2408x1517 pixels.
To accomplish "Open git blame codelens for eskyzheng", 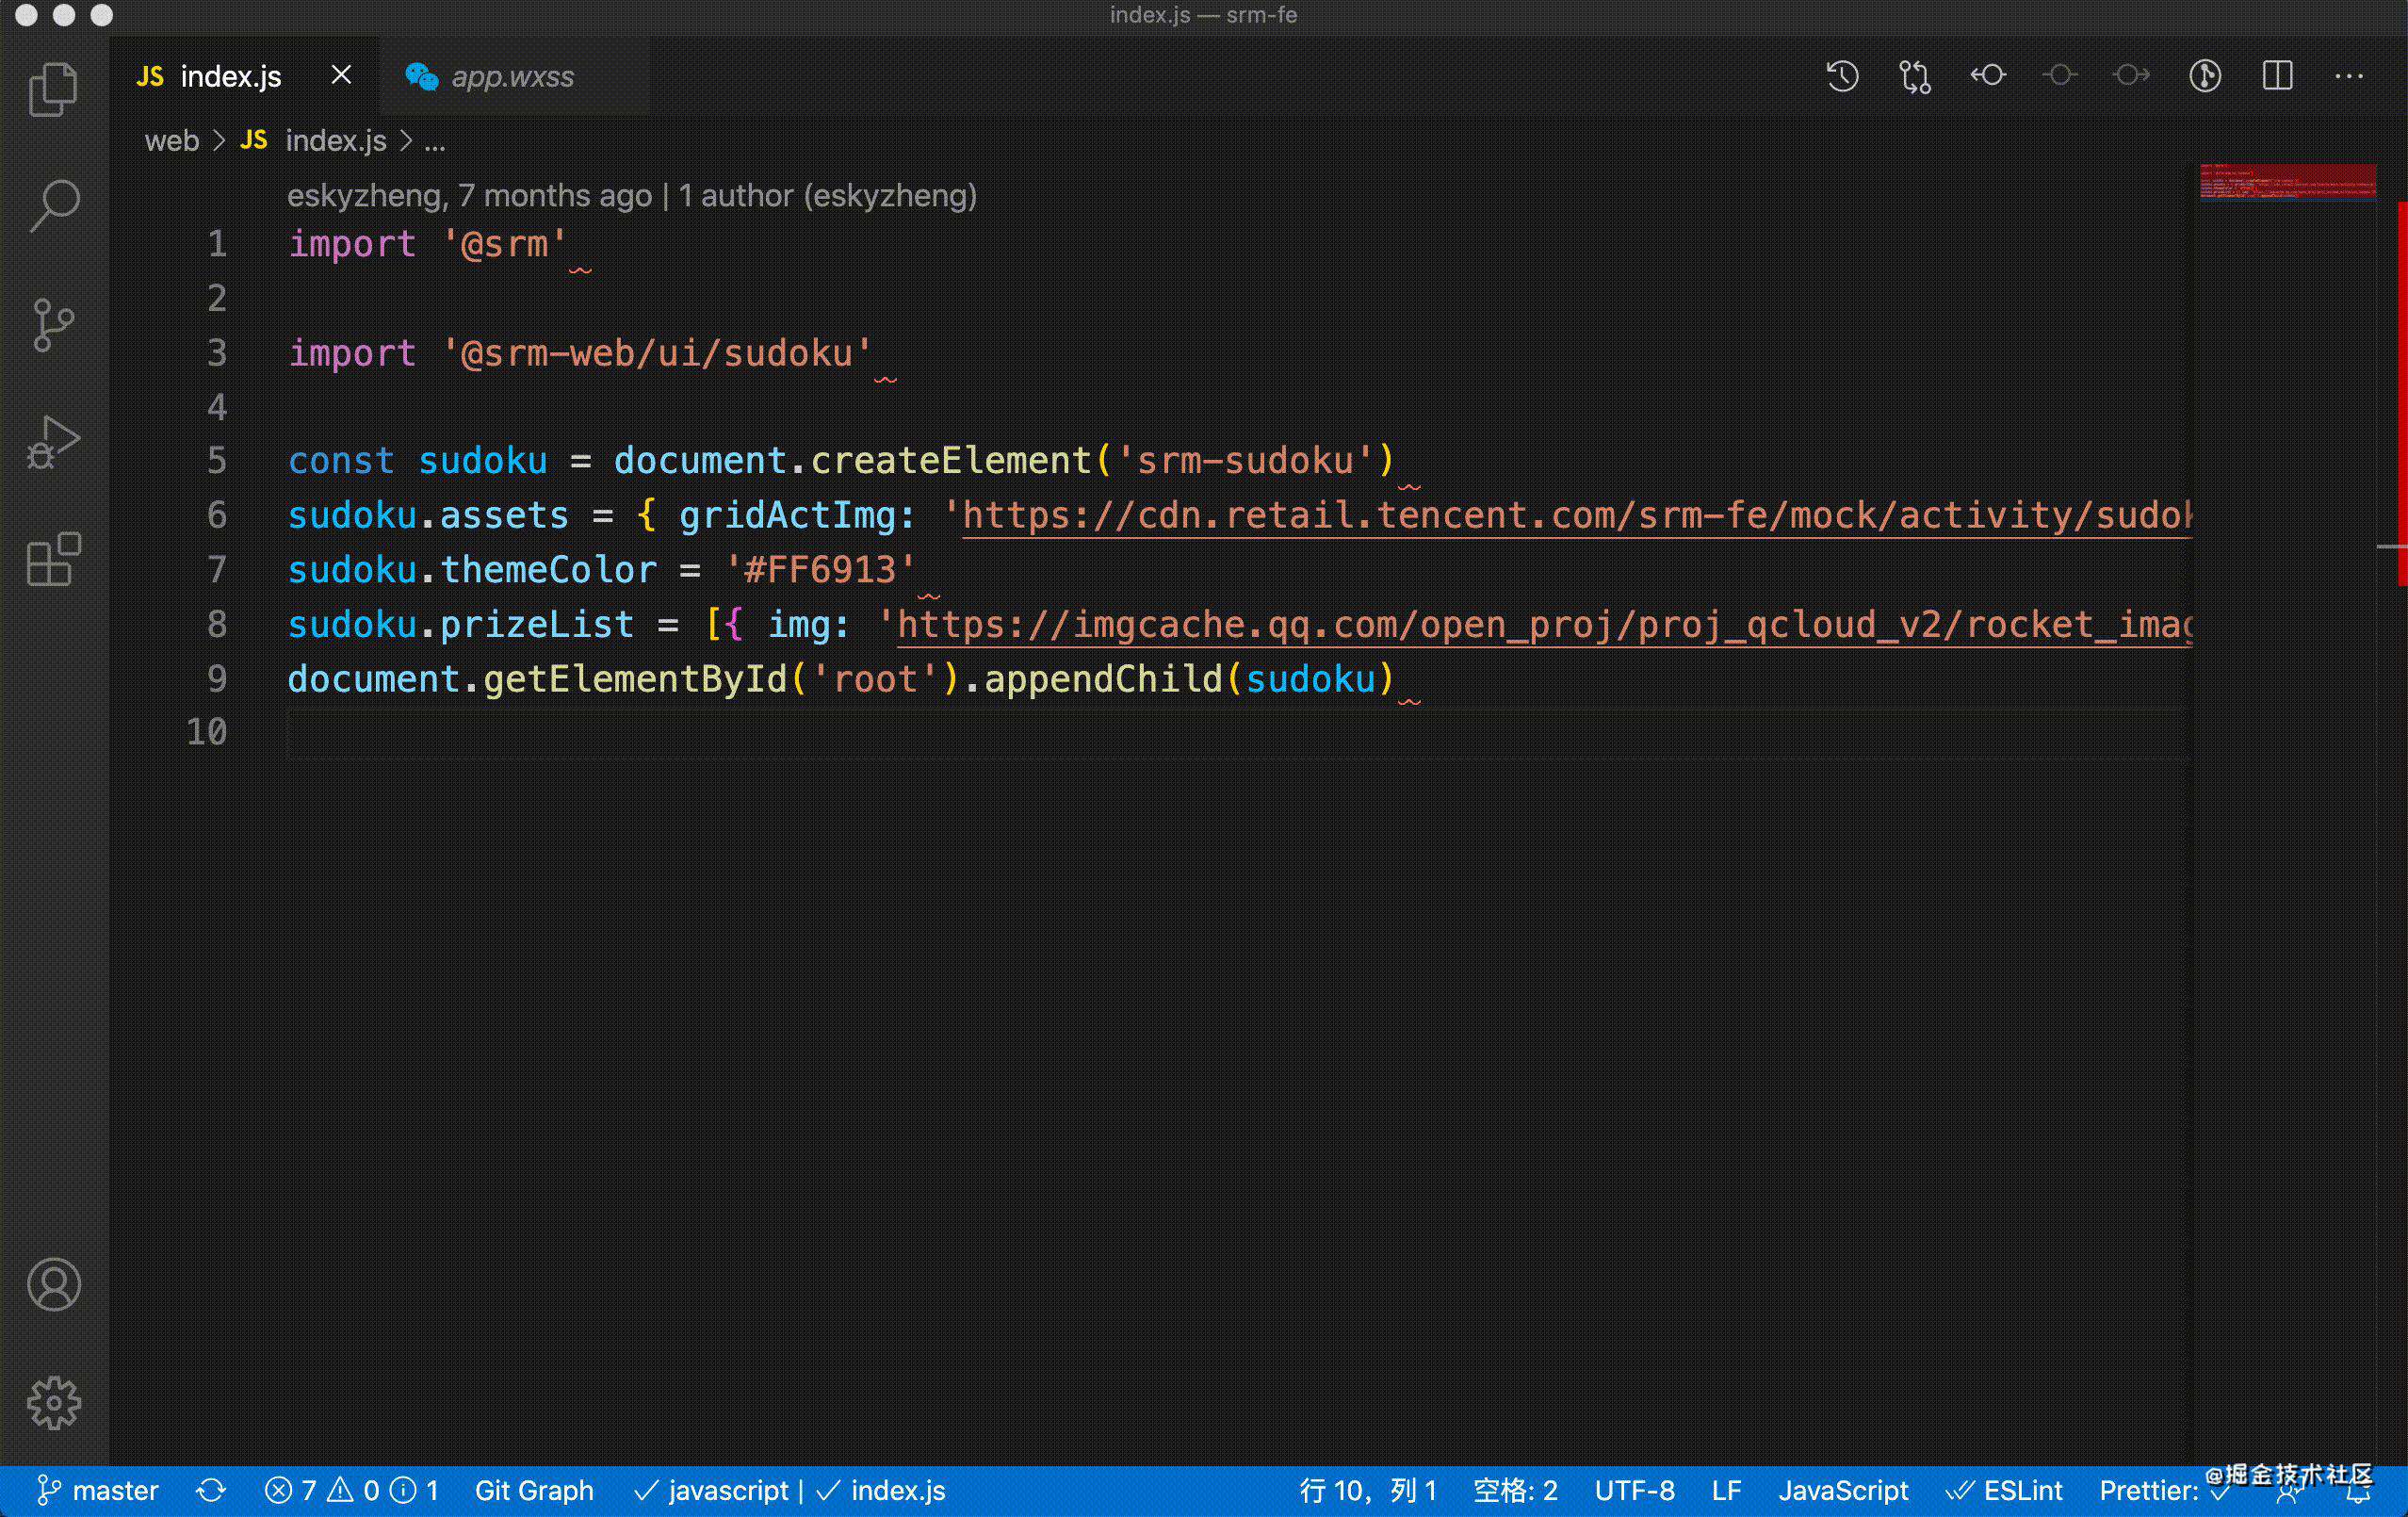I will click(632, 195).
